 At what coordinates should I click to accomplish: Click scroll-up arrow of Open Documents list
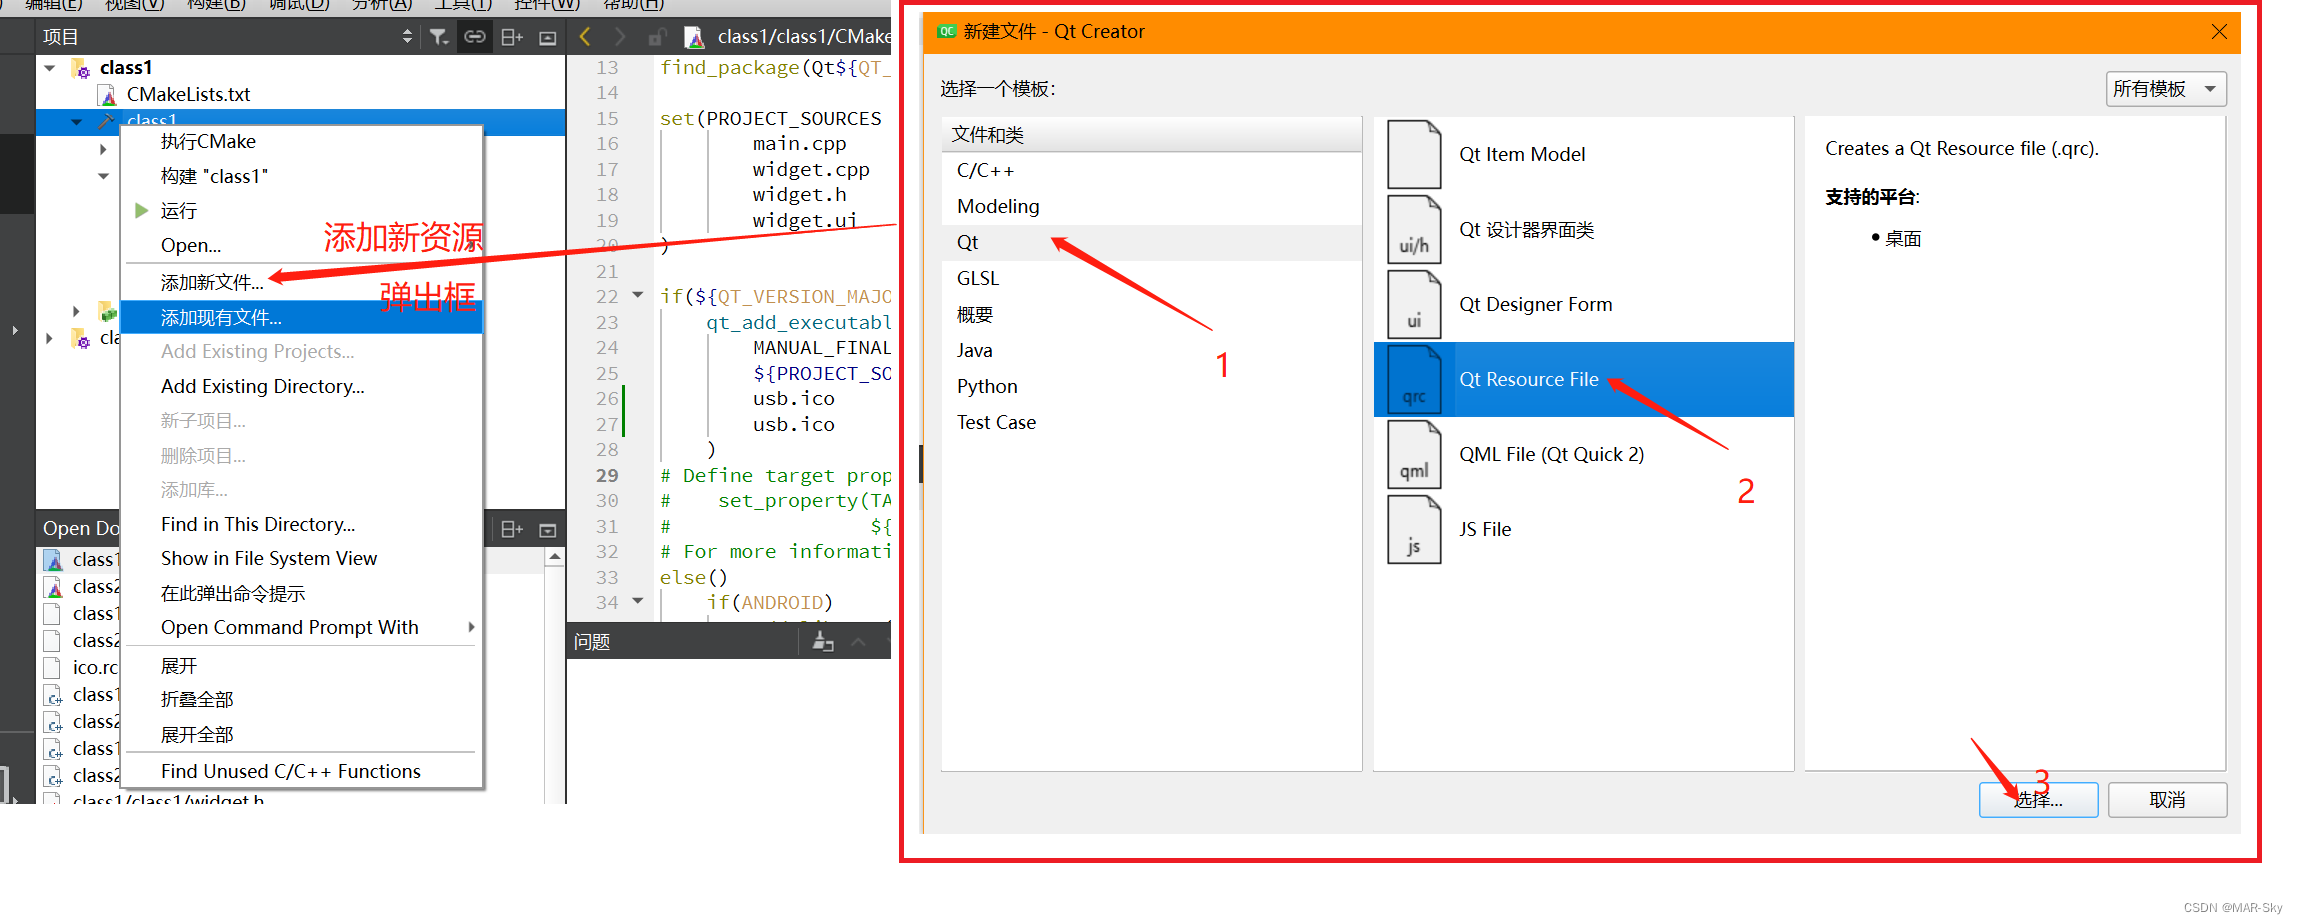point(555,556)
